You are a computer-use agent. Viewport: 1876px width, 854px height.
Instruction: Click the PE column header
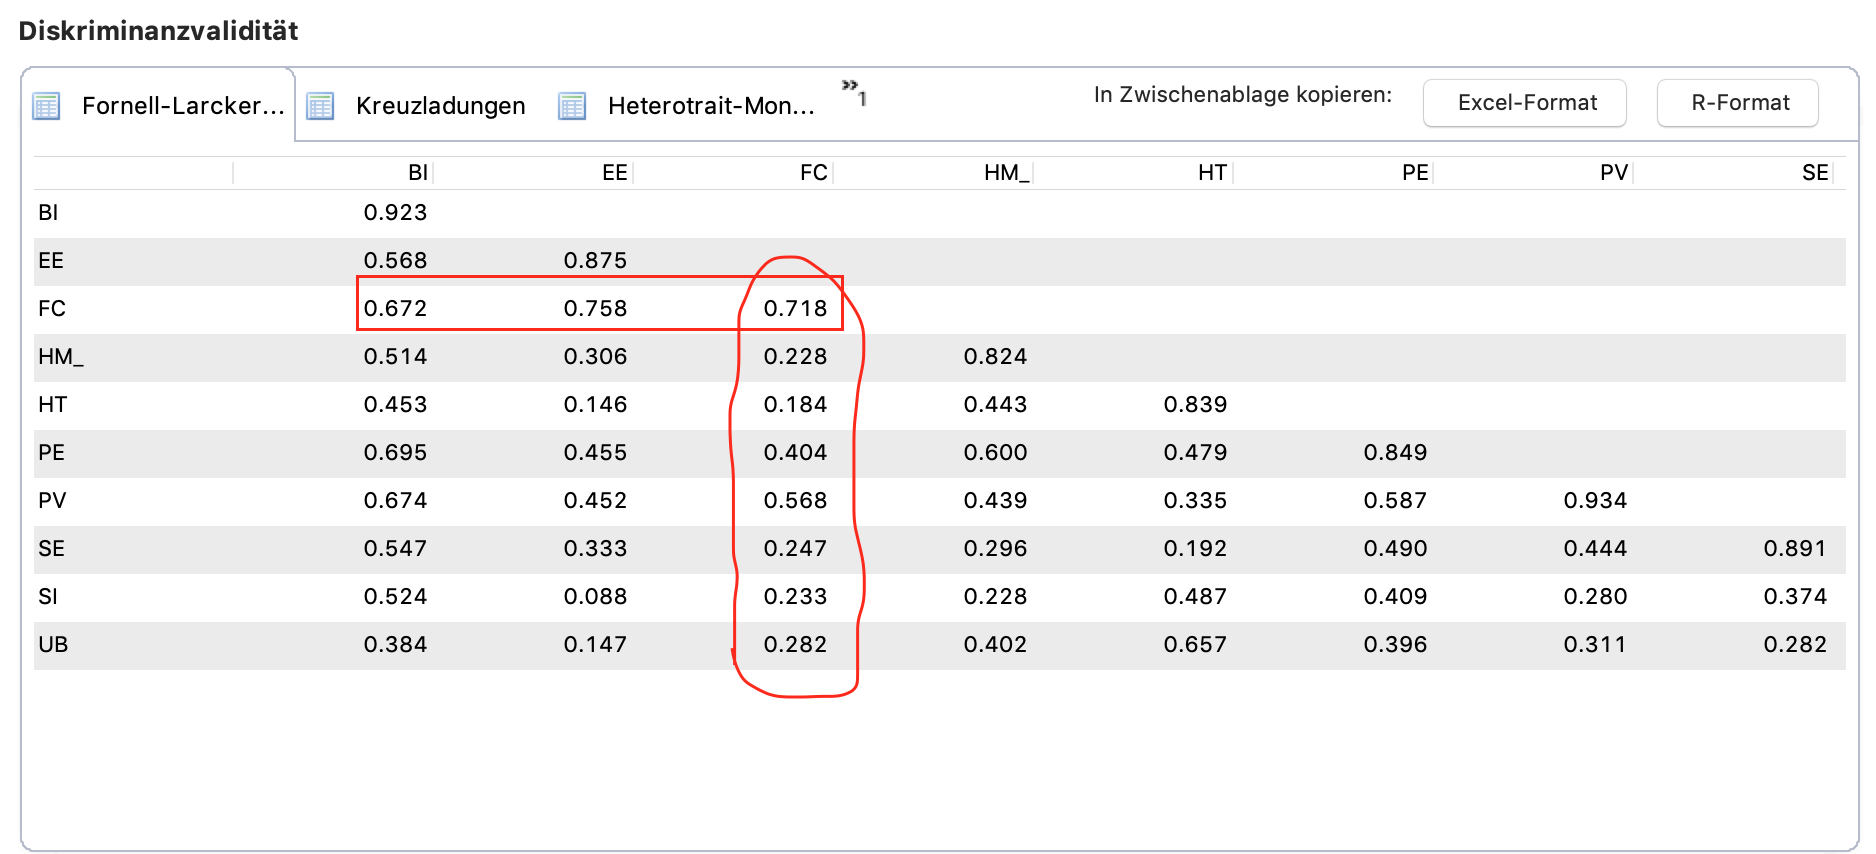(x=1415, y=173)
